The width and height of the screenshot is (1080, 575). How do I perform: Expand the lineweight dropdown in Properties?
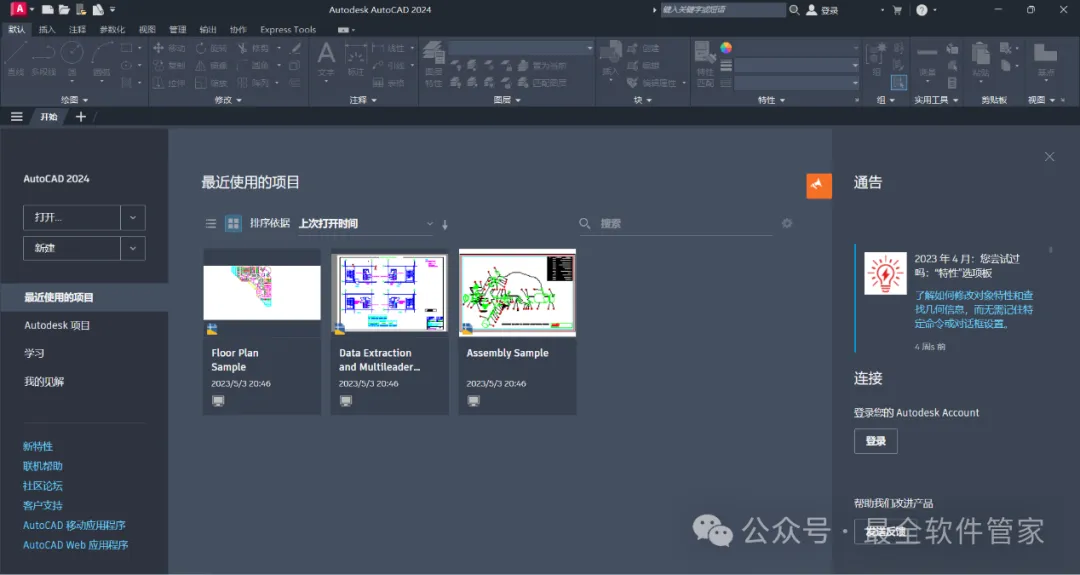point(855,65)
